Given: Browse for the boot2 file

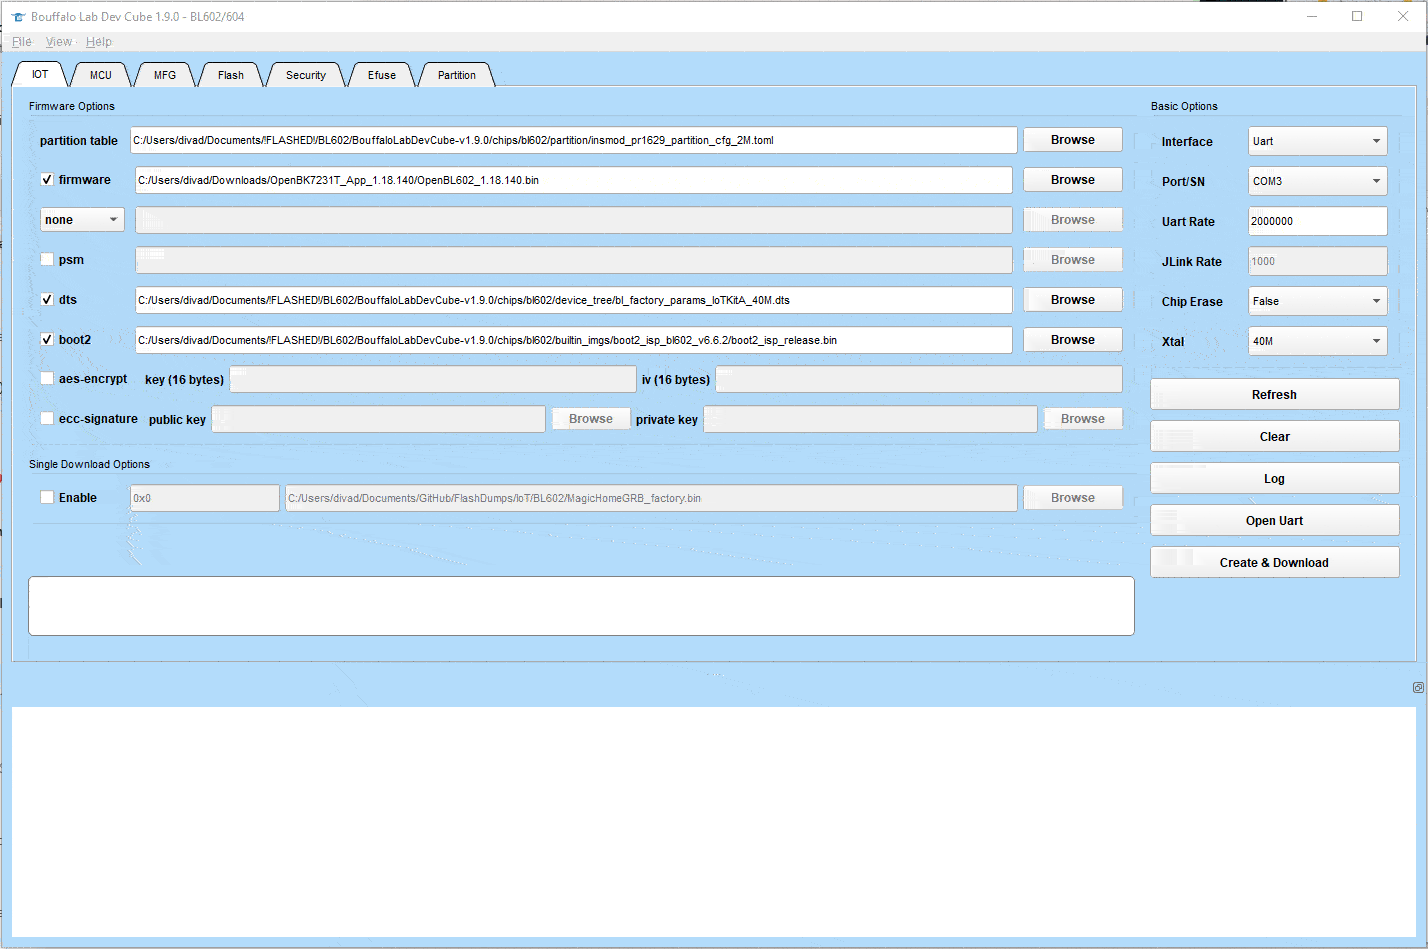Looking at the screenshot, I should click(1073, 340).
